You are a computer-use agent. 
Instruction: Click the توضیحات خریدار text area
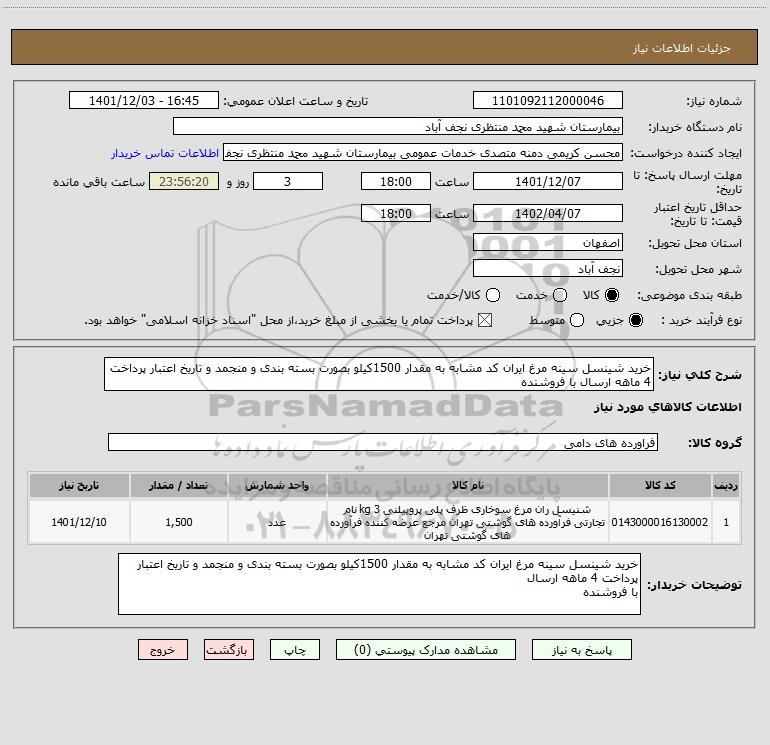379,583
